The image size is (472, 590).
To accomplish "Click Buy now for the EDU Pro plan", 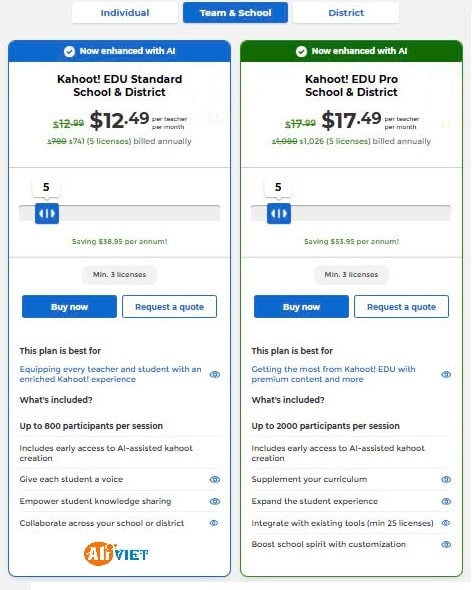I will click(301, 307).
